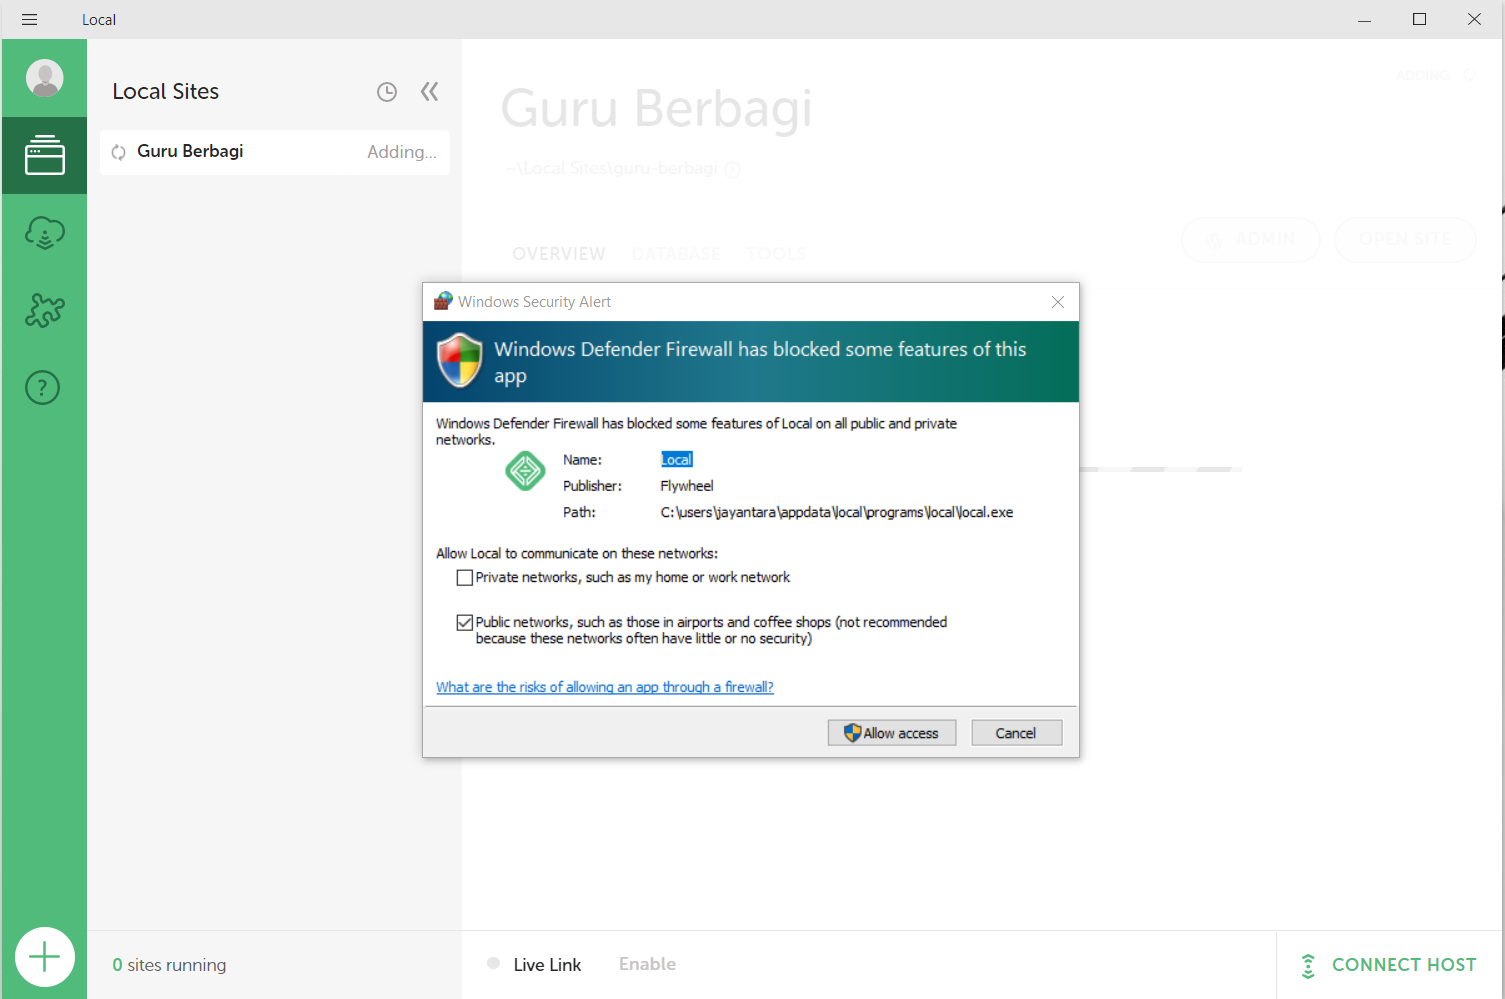
Task: Click the add new site plus button
Action: click(x=45, y=958)
